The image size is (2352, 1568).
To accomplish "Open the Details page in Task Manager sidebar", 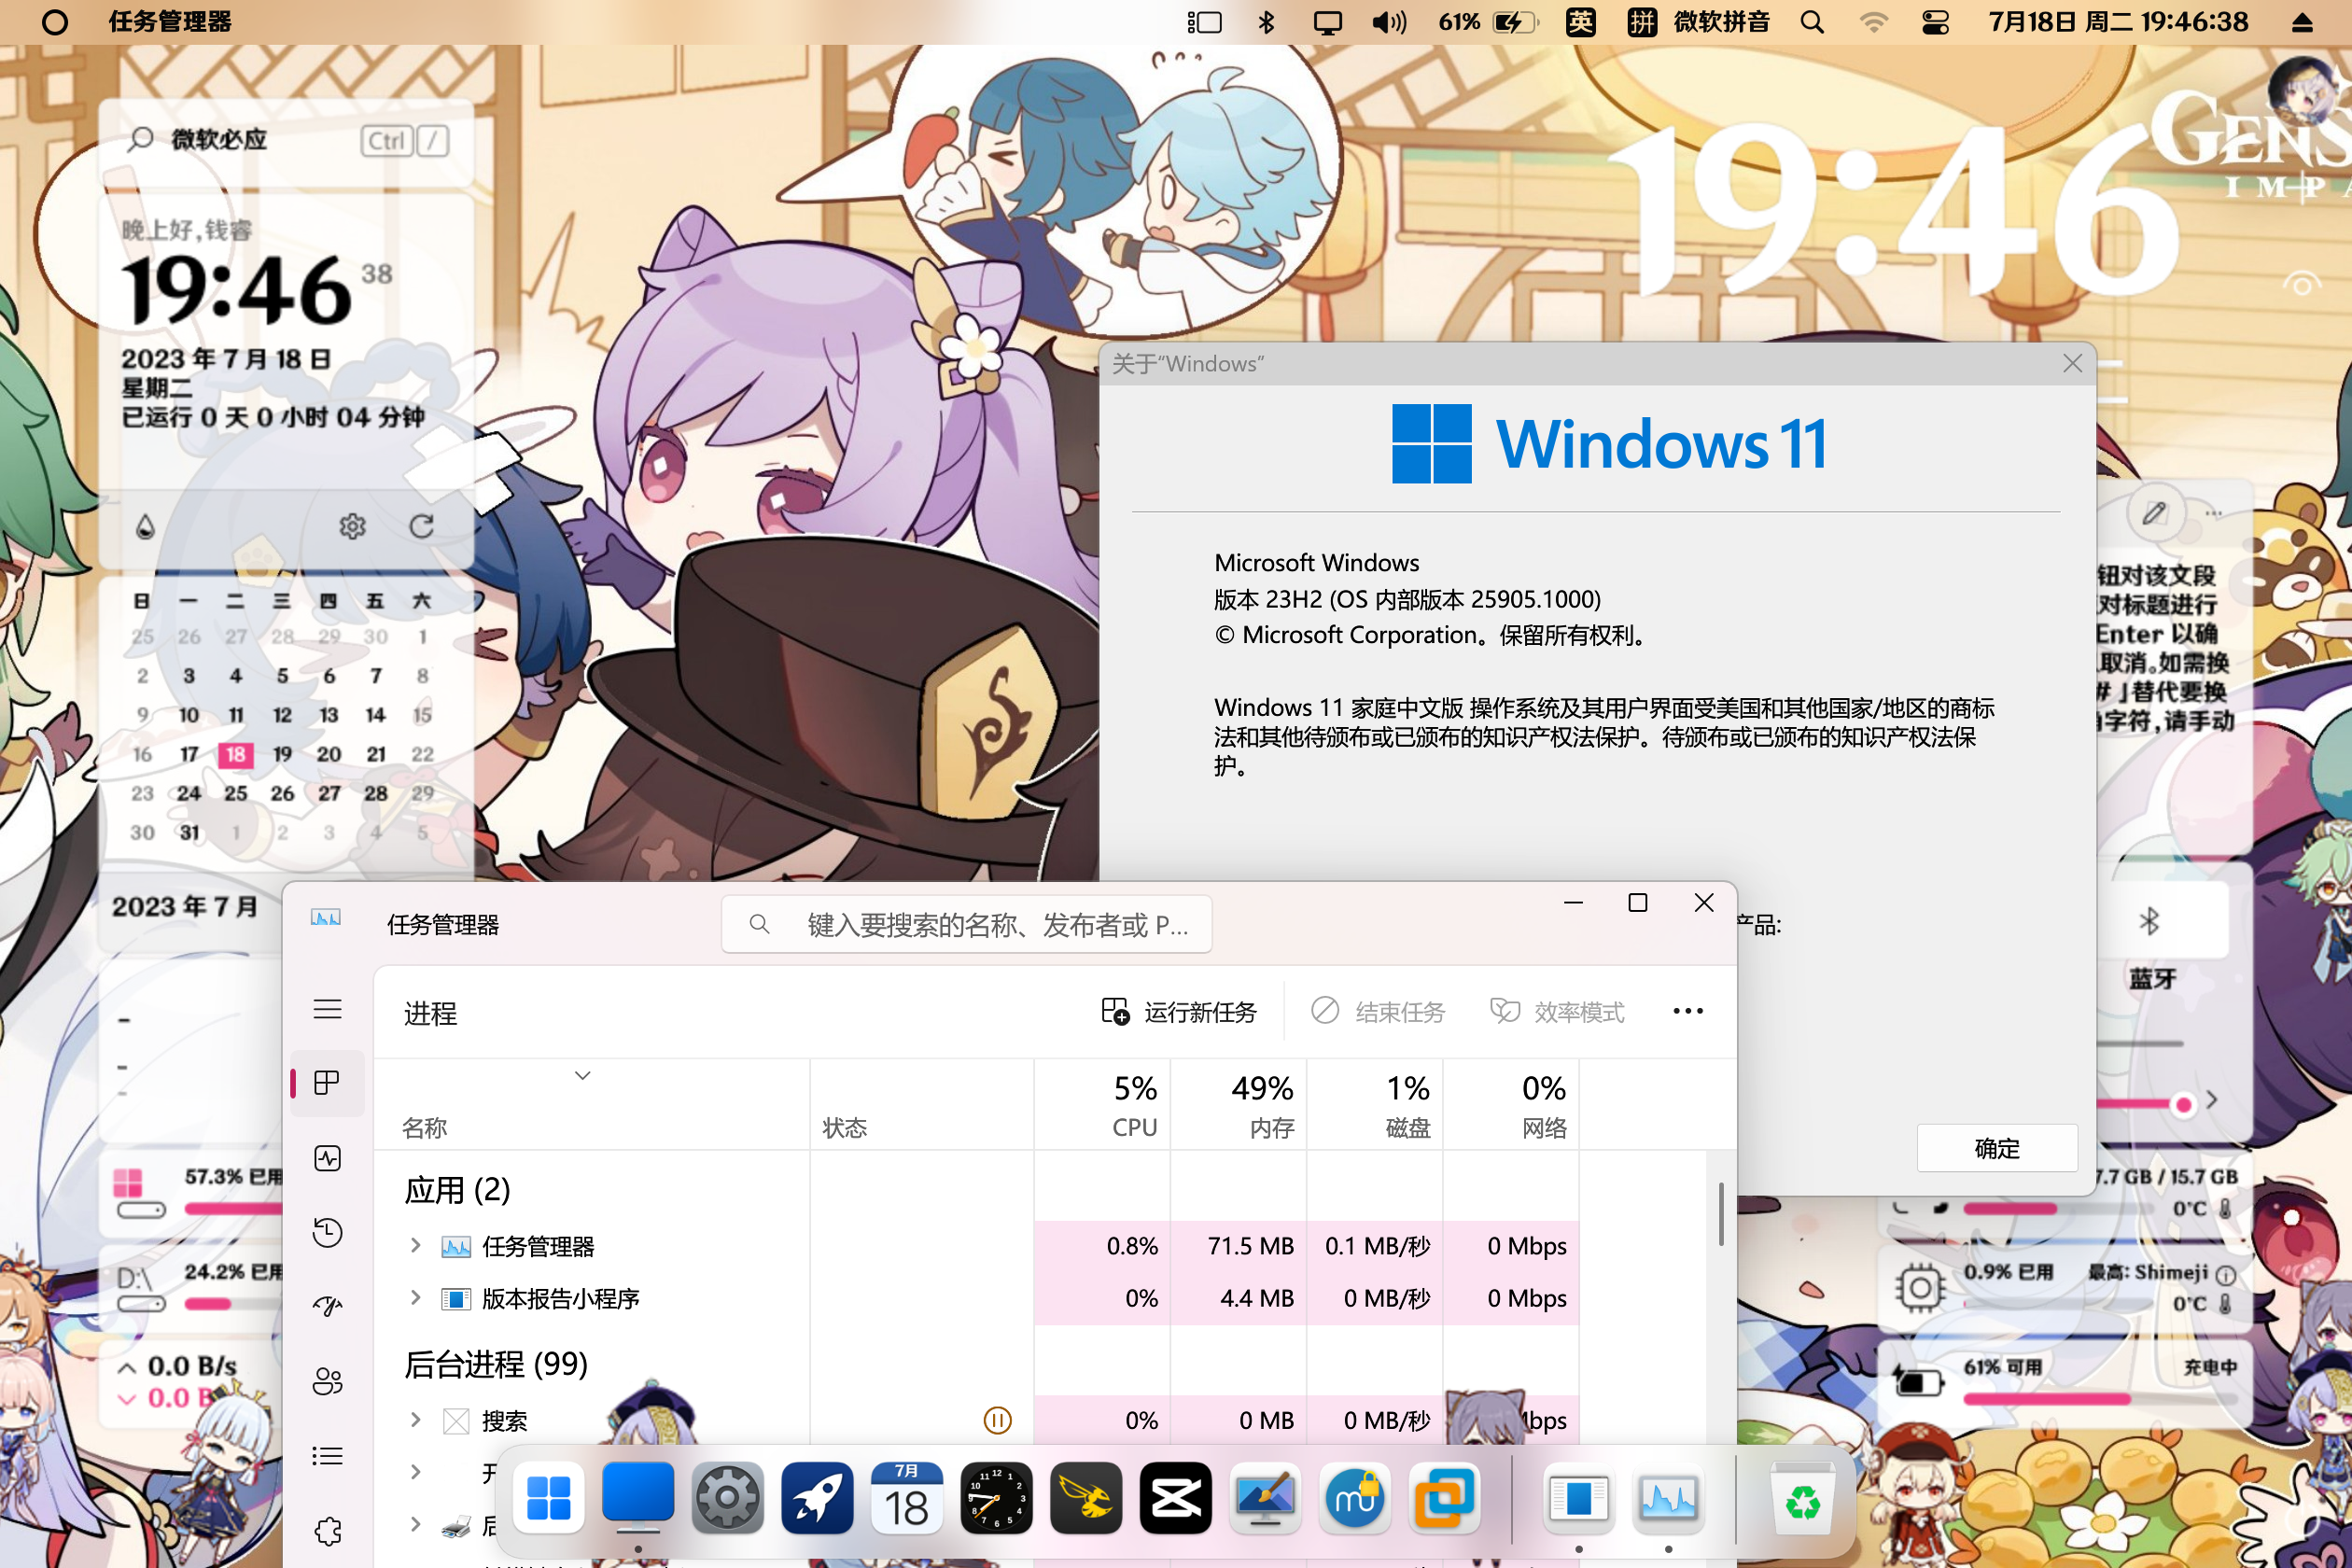I will 327,1456.
